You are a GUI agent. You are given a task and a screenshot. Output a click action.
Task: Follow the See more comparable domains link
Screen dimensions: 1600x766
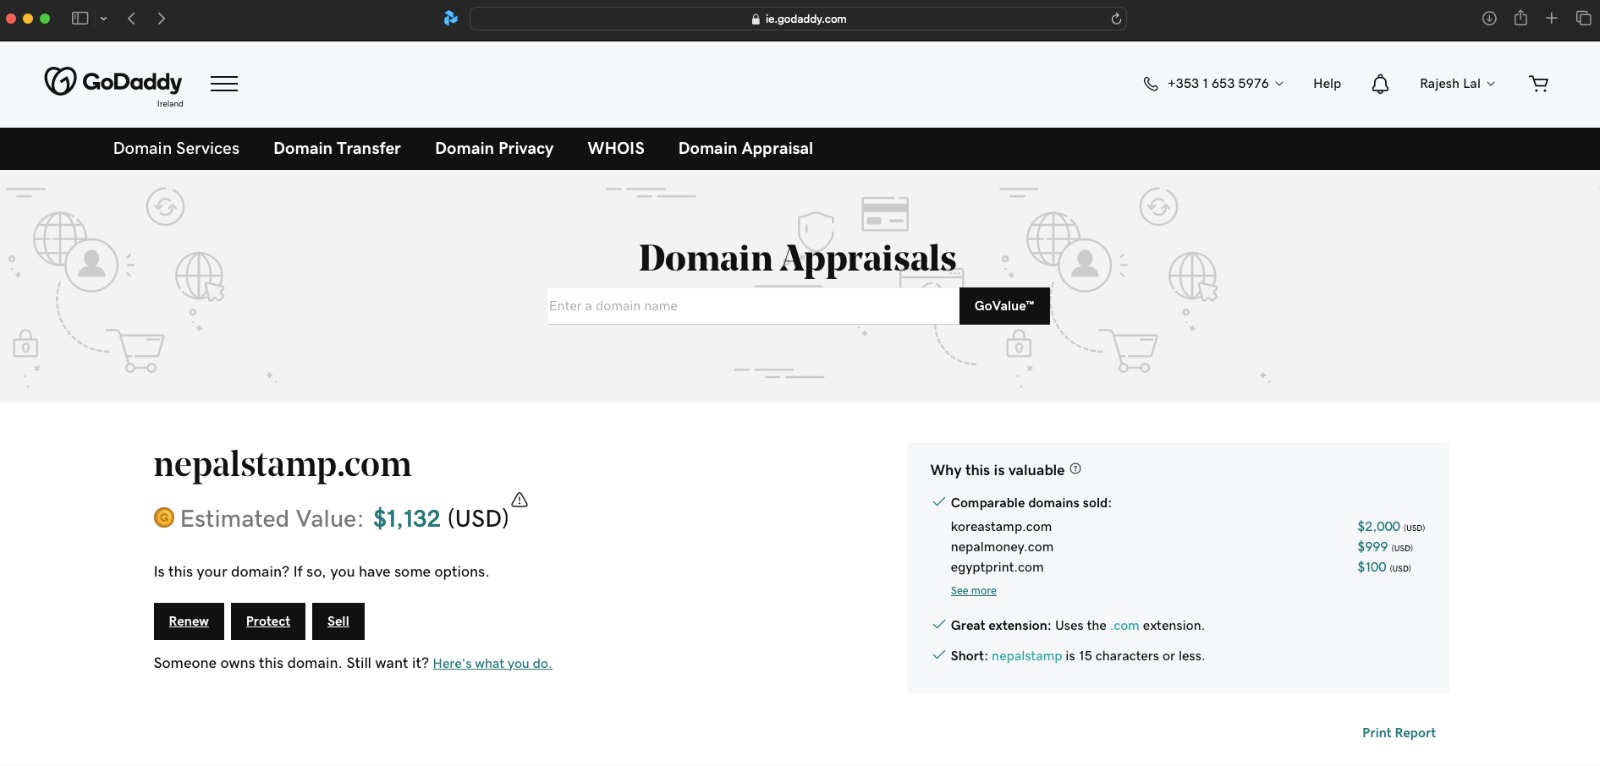point(973,591)
